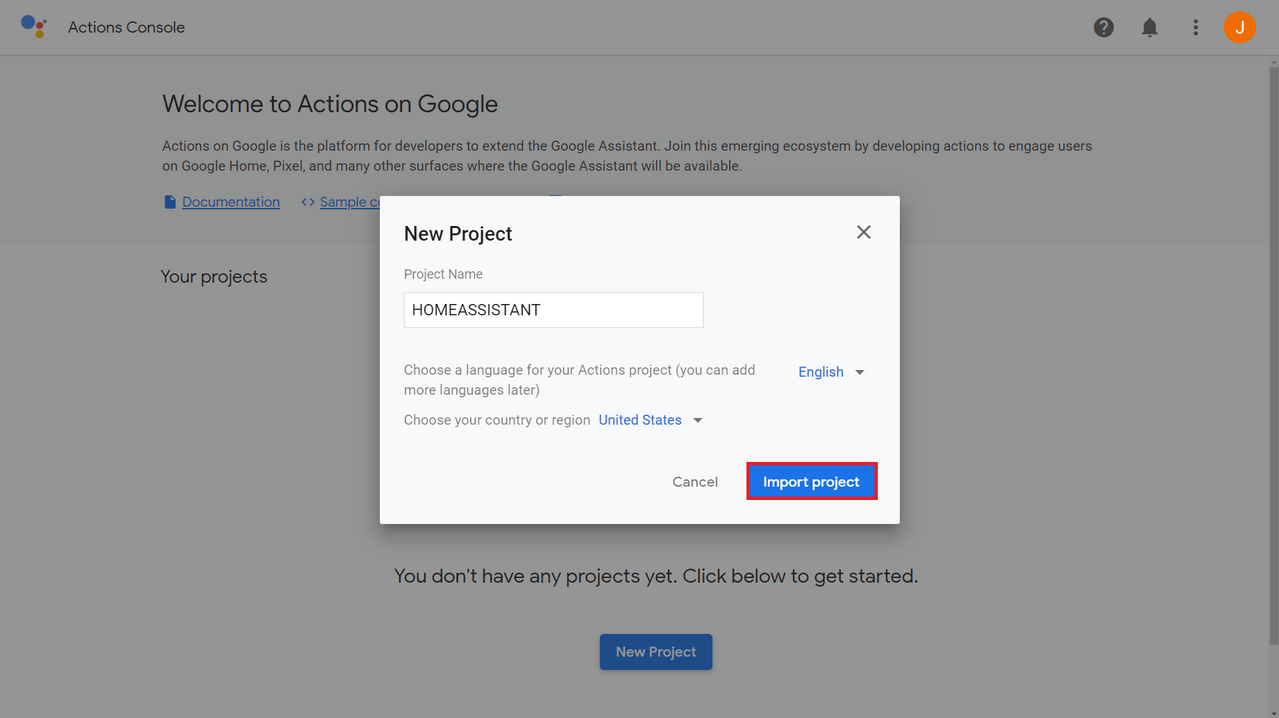This screenshot has height=718, width=1279.
Task: Click the New Project button on page
Action: [656, 652]
